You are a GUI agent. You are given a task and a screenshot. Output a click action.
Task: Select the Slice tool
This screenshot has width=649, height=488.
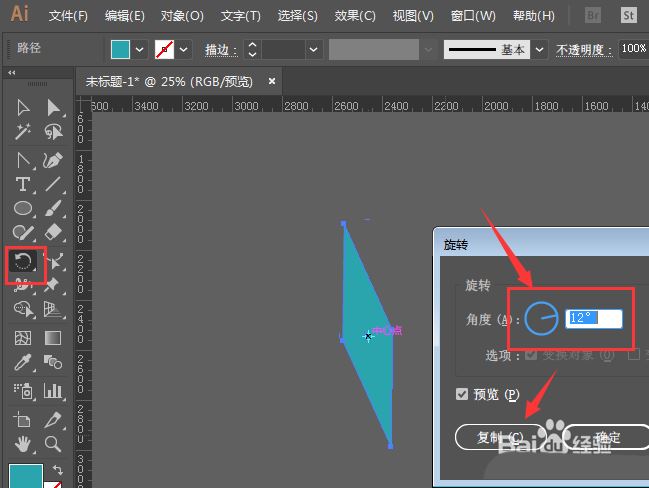coord(53,419)
